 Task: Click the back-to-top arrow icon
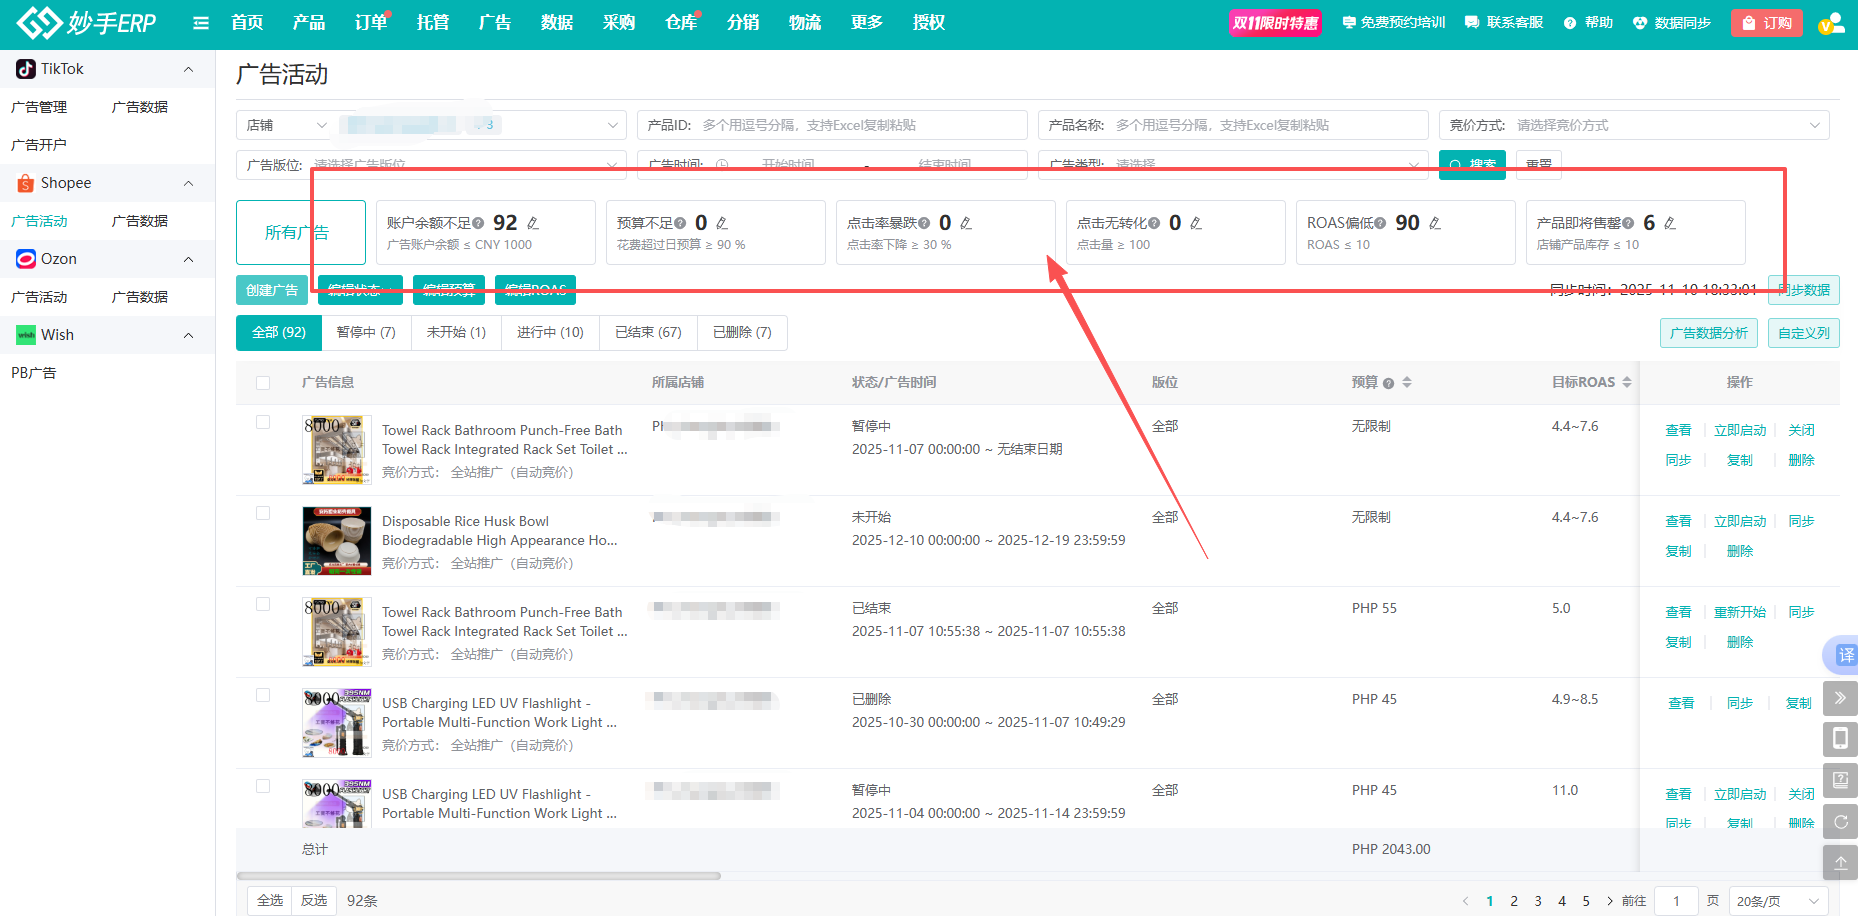[x=1840, y=862]
